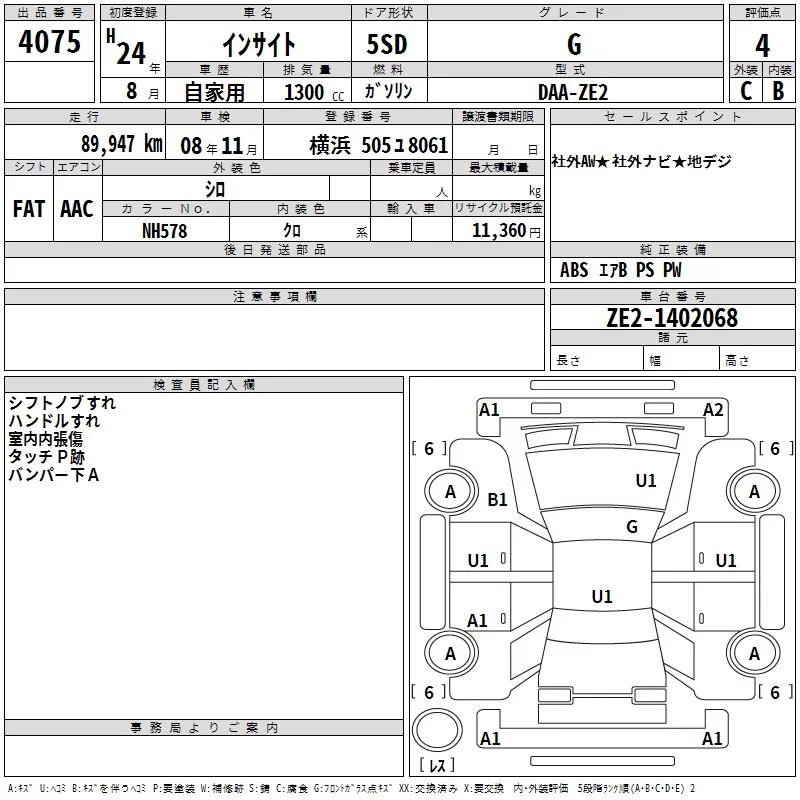Click the upper-left wheel circle marked A
The image size is (800, 800).
450,491
